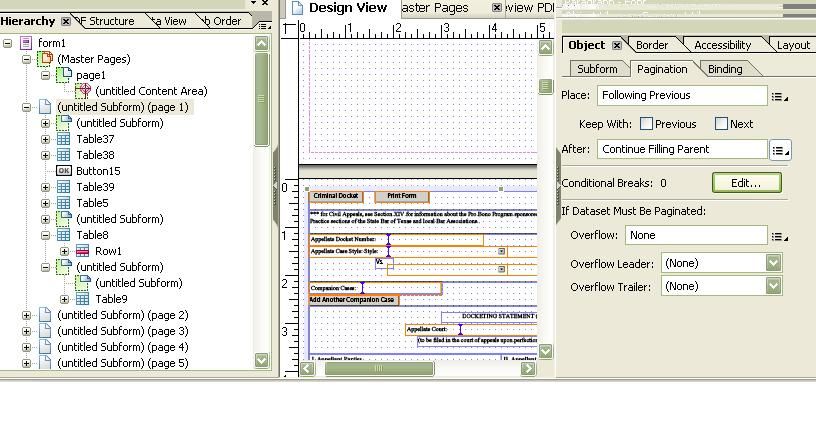Screen dimensions: 816x435
Task: Select the untitled Content Area icon
Action: pos(83,91)
